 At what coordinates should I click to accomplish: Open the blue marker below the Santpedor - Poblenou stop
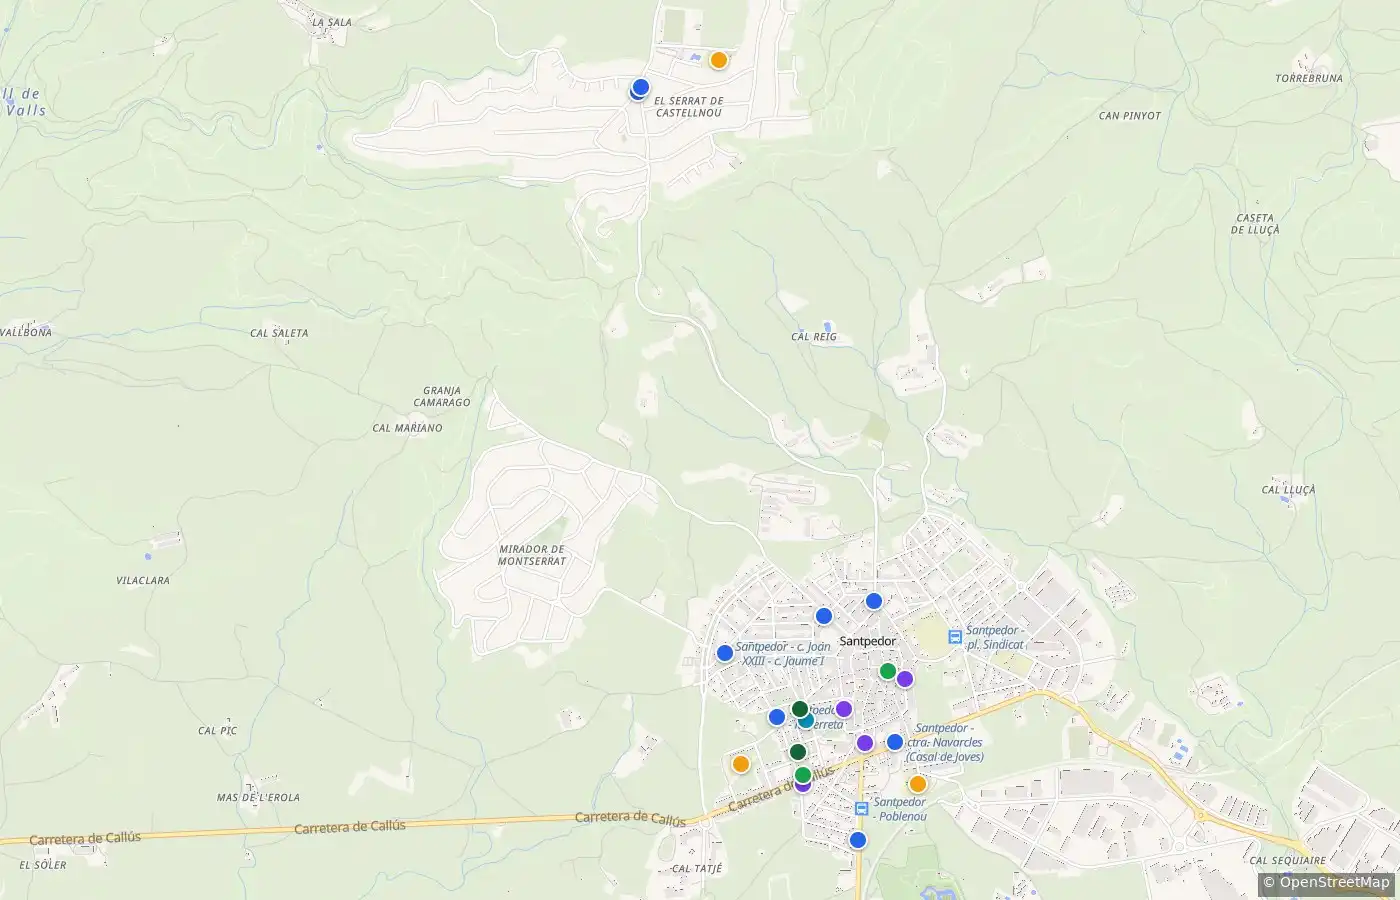[857, 840]
